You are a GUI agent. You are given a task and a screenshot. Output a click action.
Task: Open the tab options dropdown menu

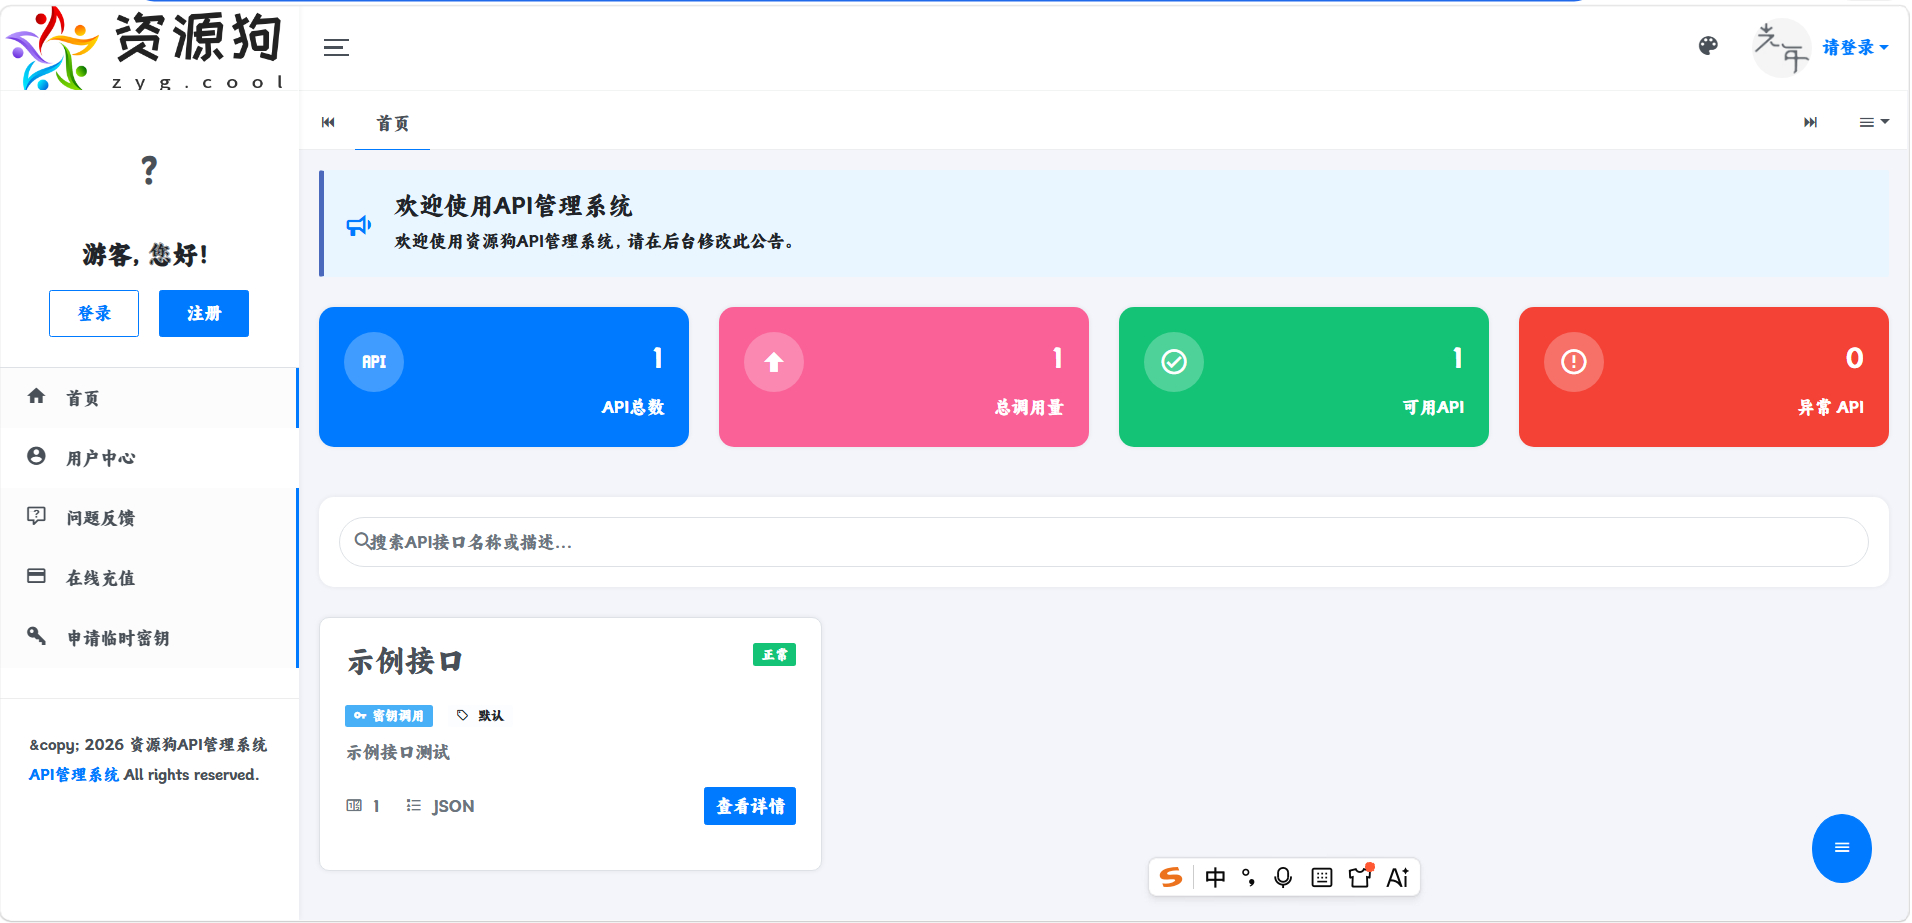tap(1874, 122)
